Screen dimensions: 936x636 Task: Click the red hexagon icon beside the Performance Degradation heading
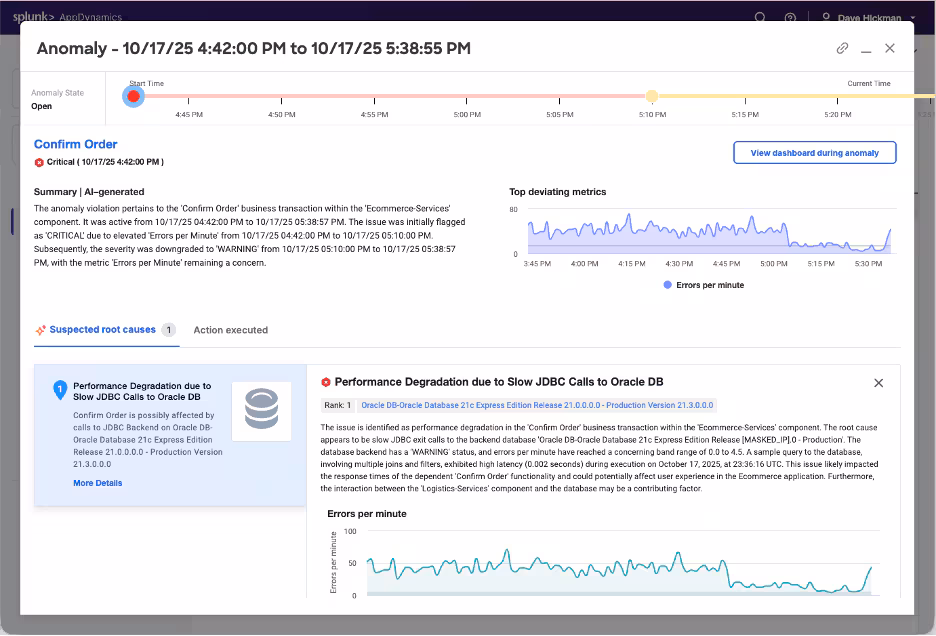[326, 382]
